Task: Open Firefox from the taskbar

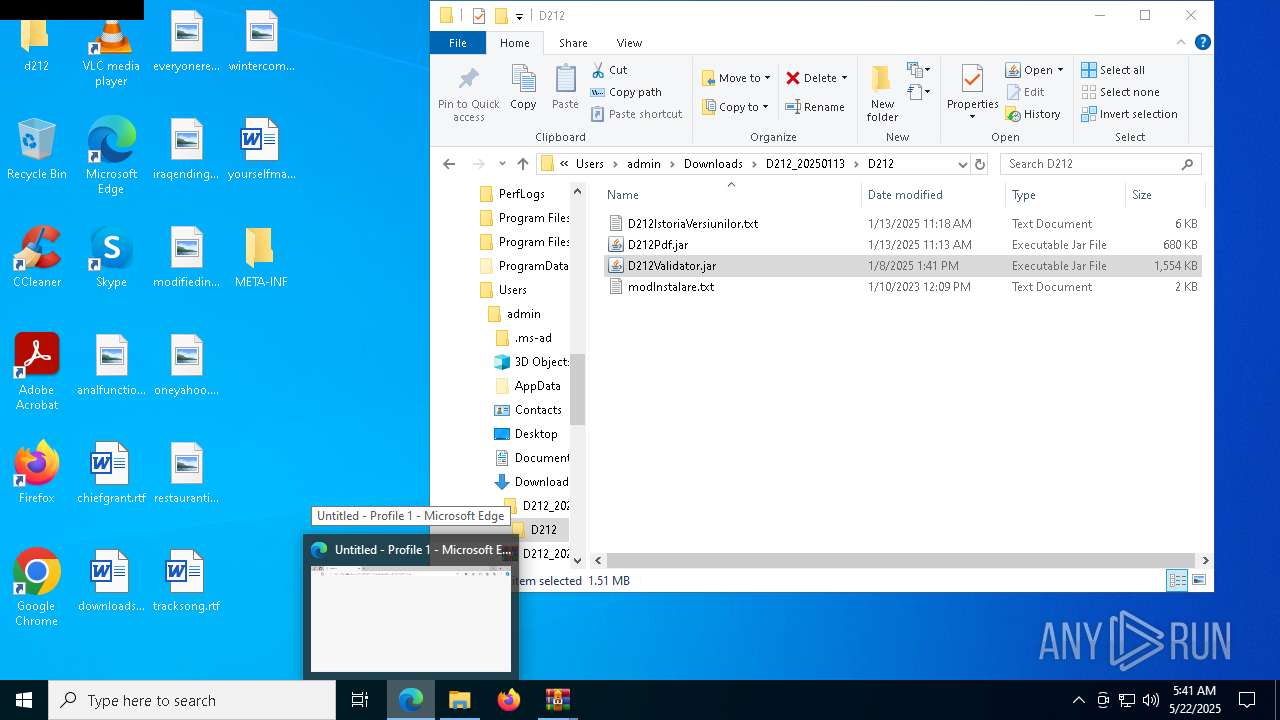Action: [508, 700]
